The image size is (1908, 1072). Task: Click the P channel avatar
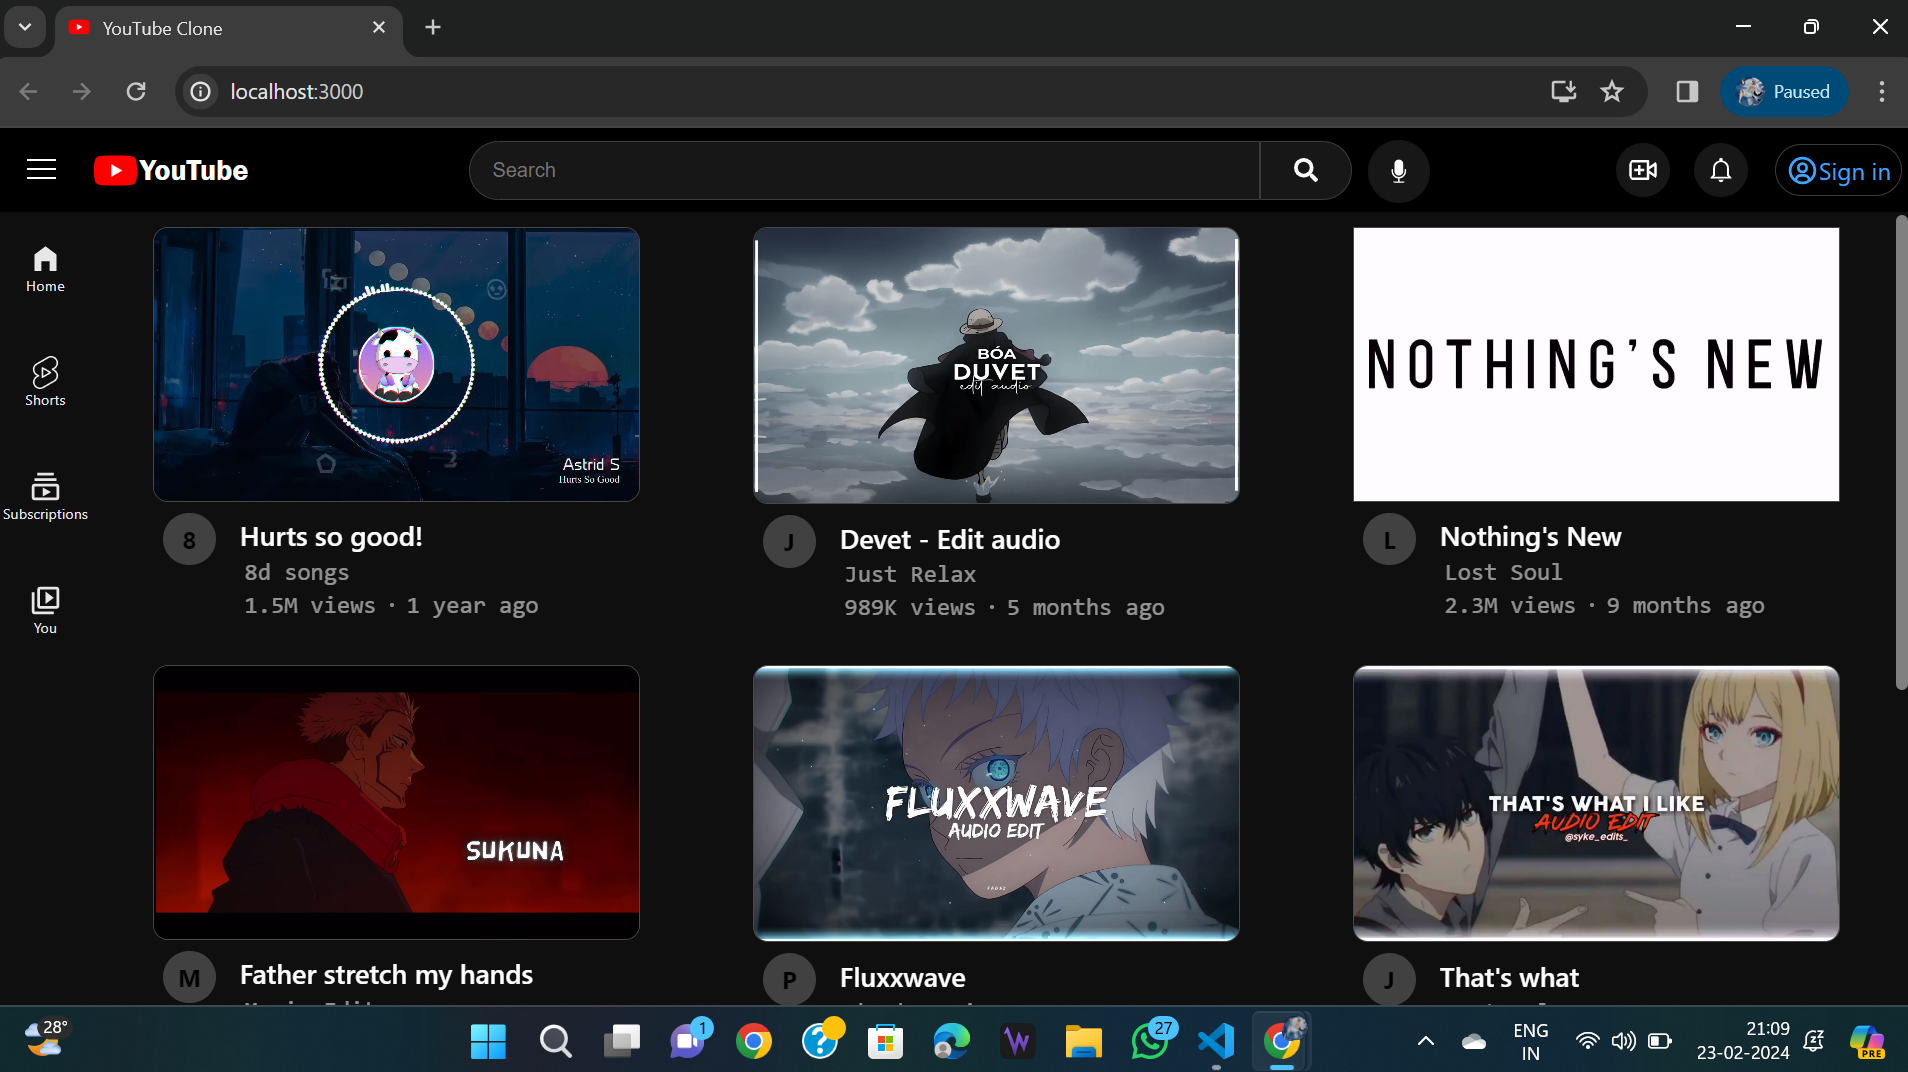pyautogui.click(x=789, y=980)
